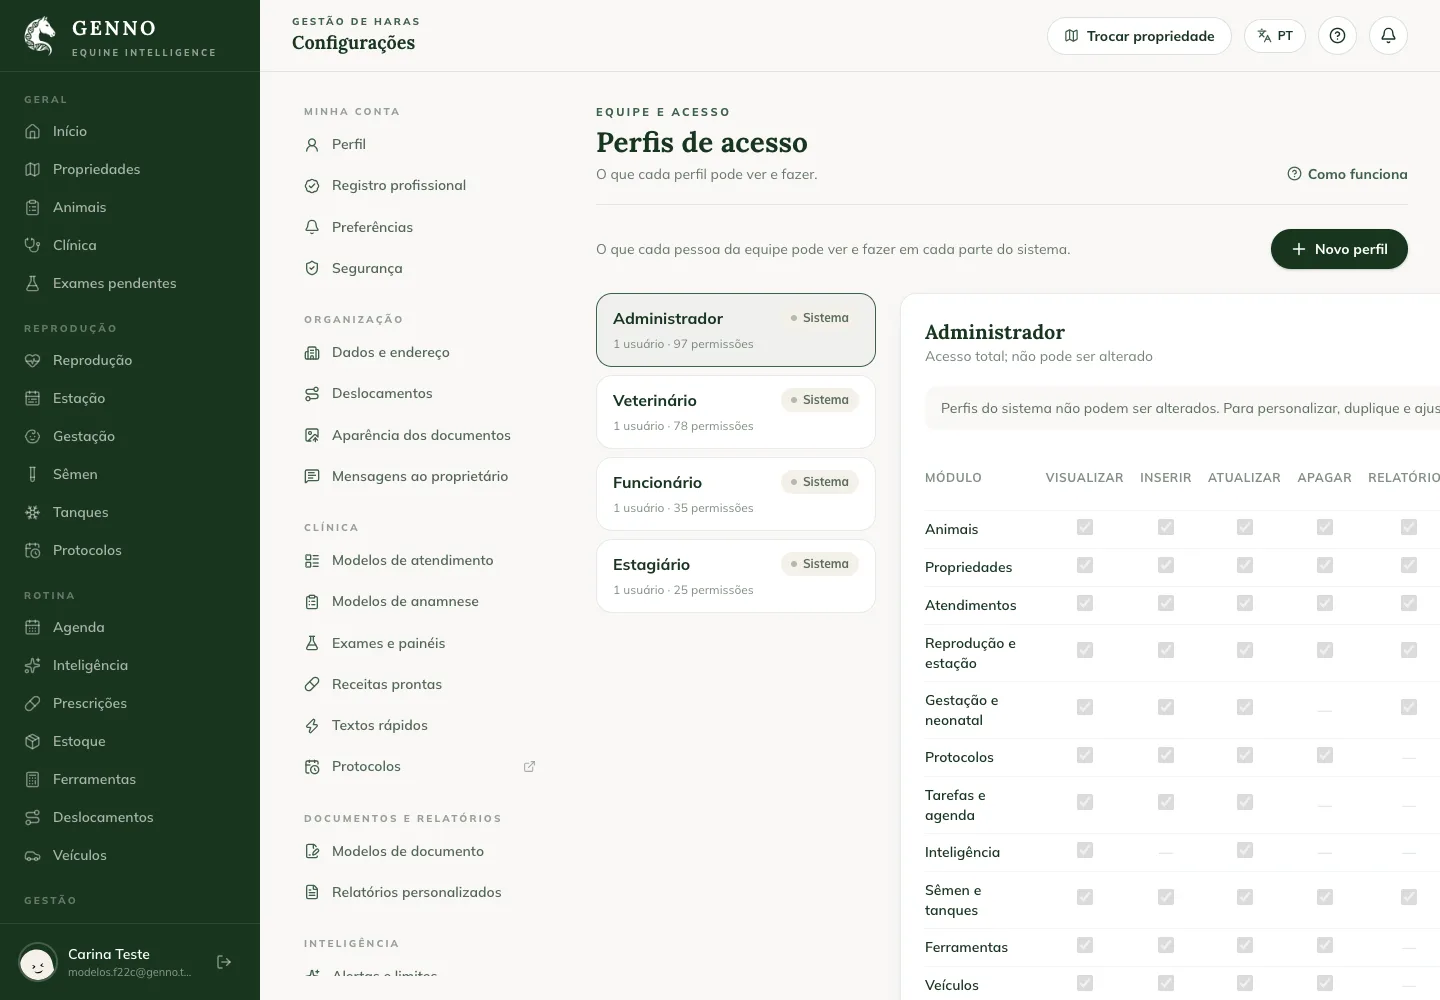Open the Como funciona link
The width and height of the screenshot is (1440, 1000).
click(x=1347, y=174)
